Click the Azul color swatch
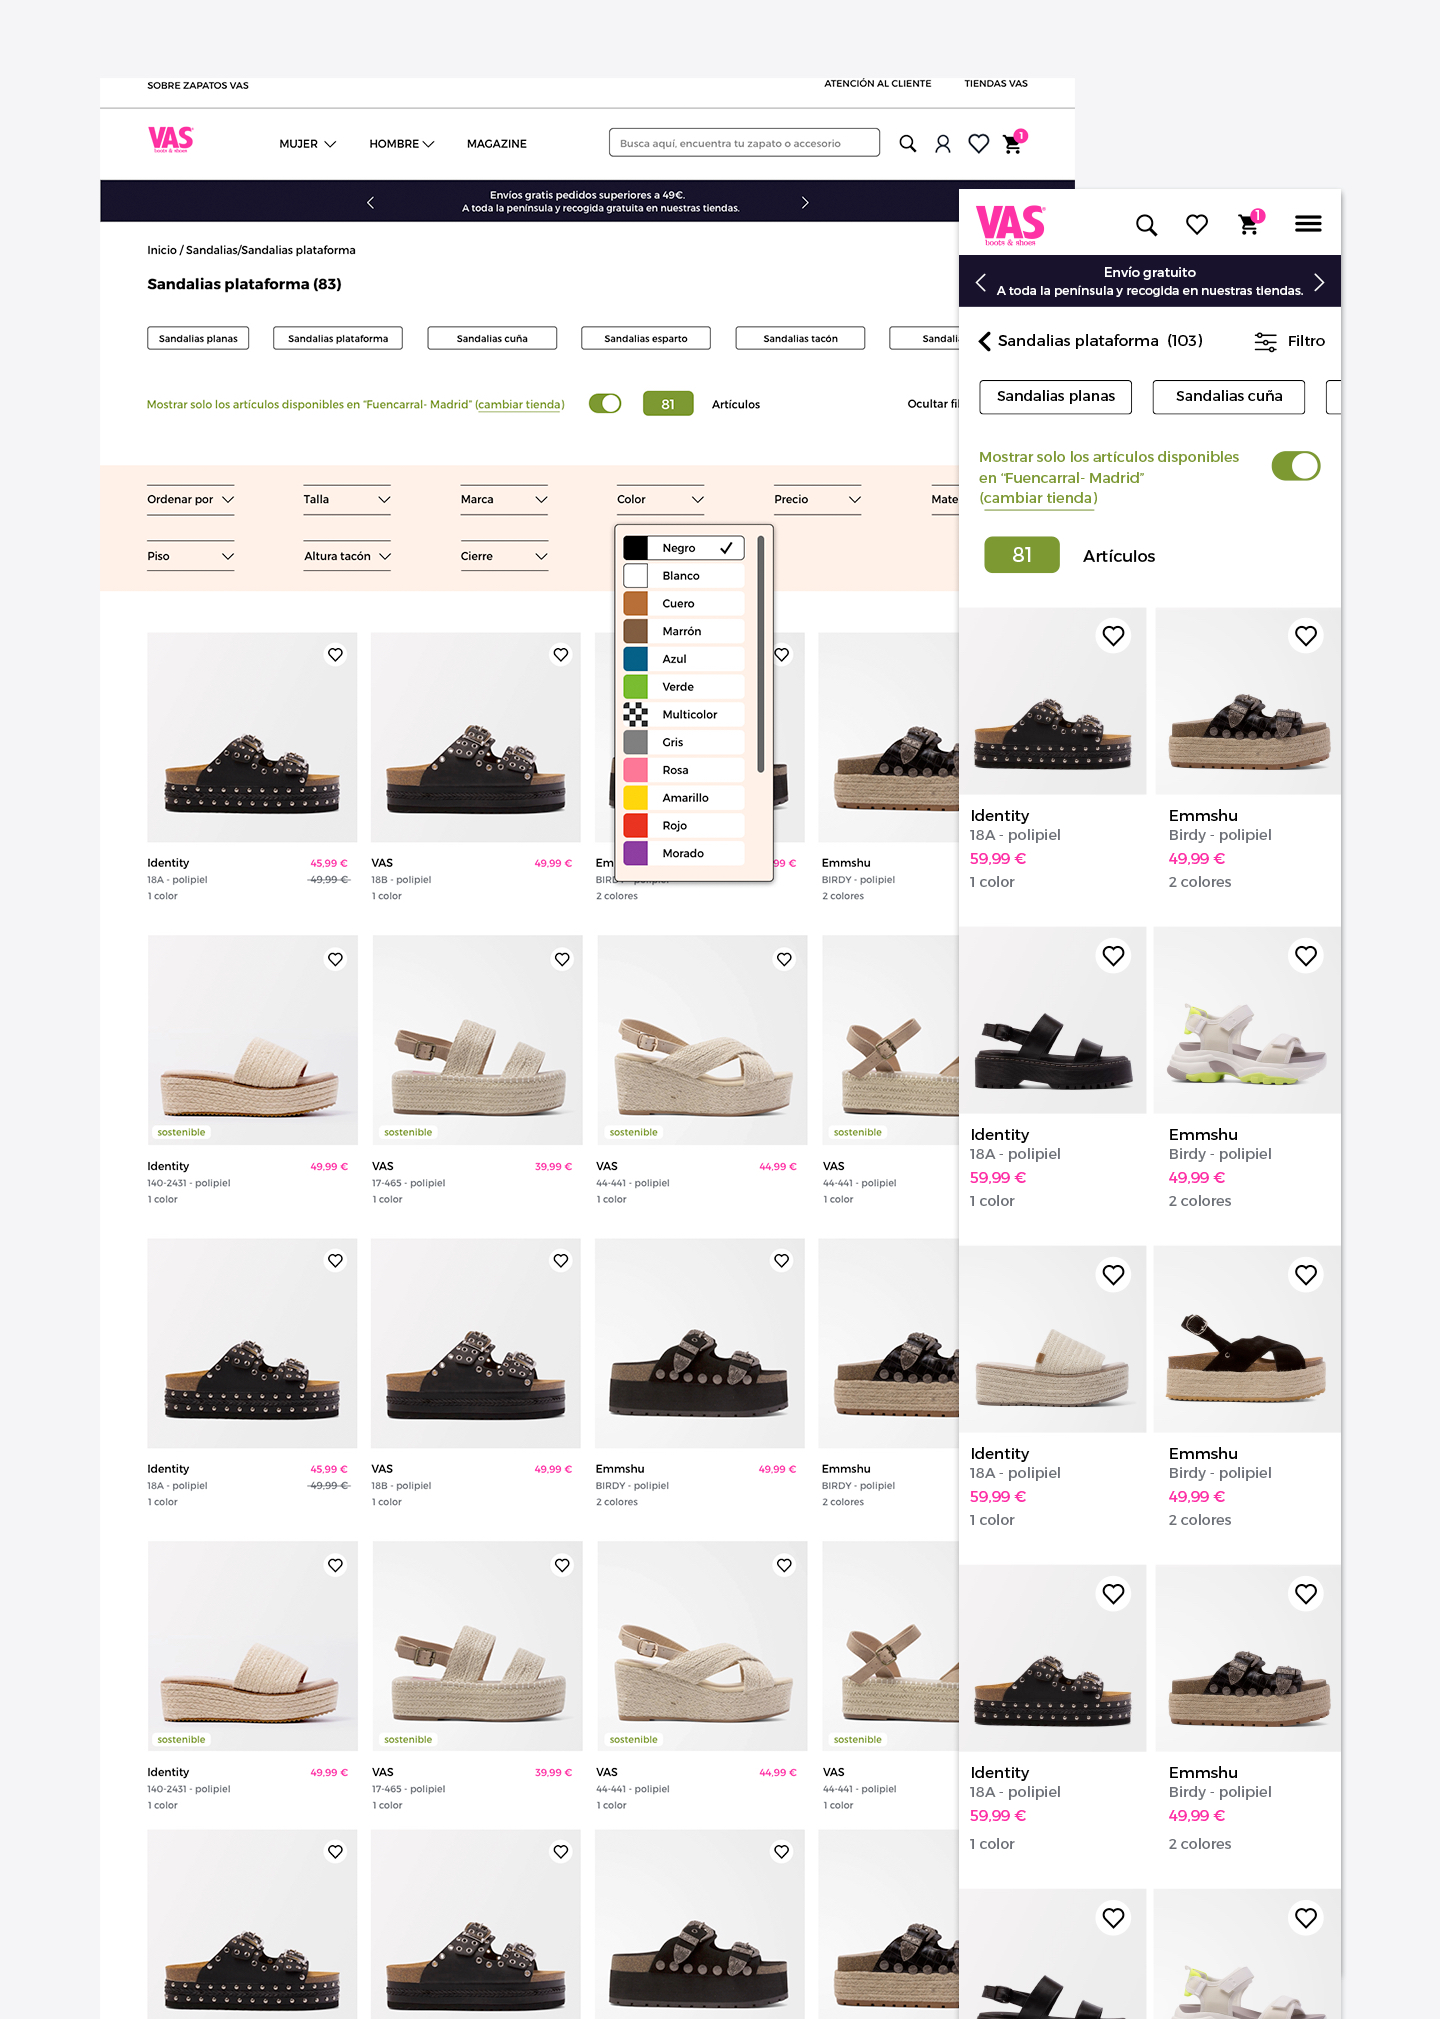 [635, 659]
